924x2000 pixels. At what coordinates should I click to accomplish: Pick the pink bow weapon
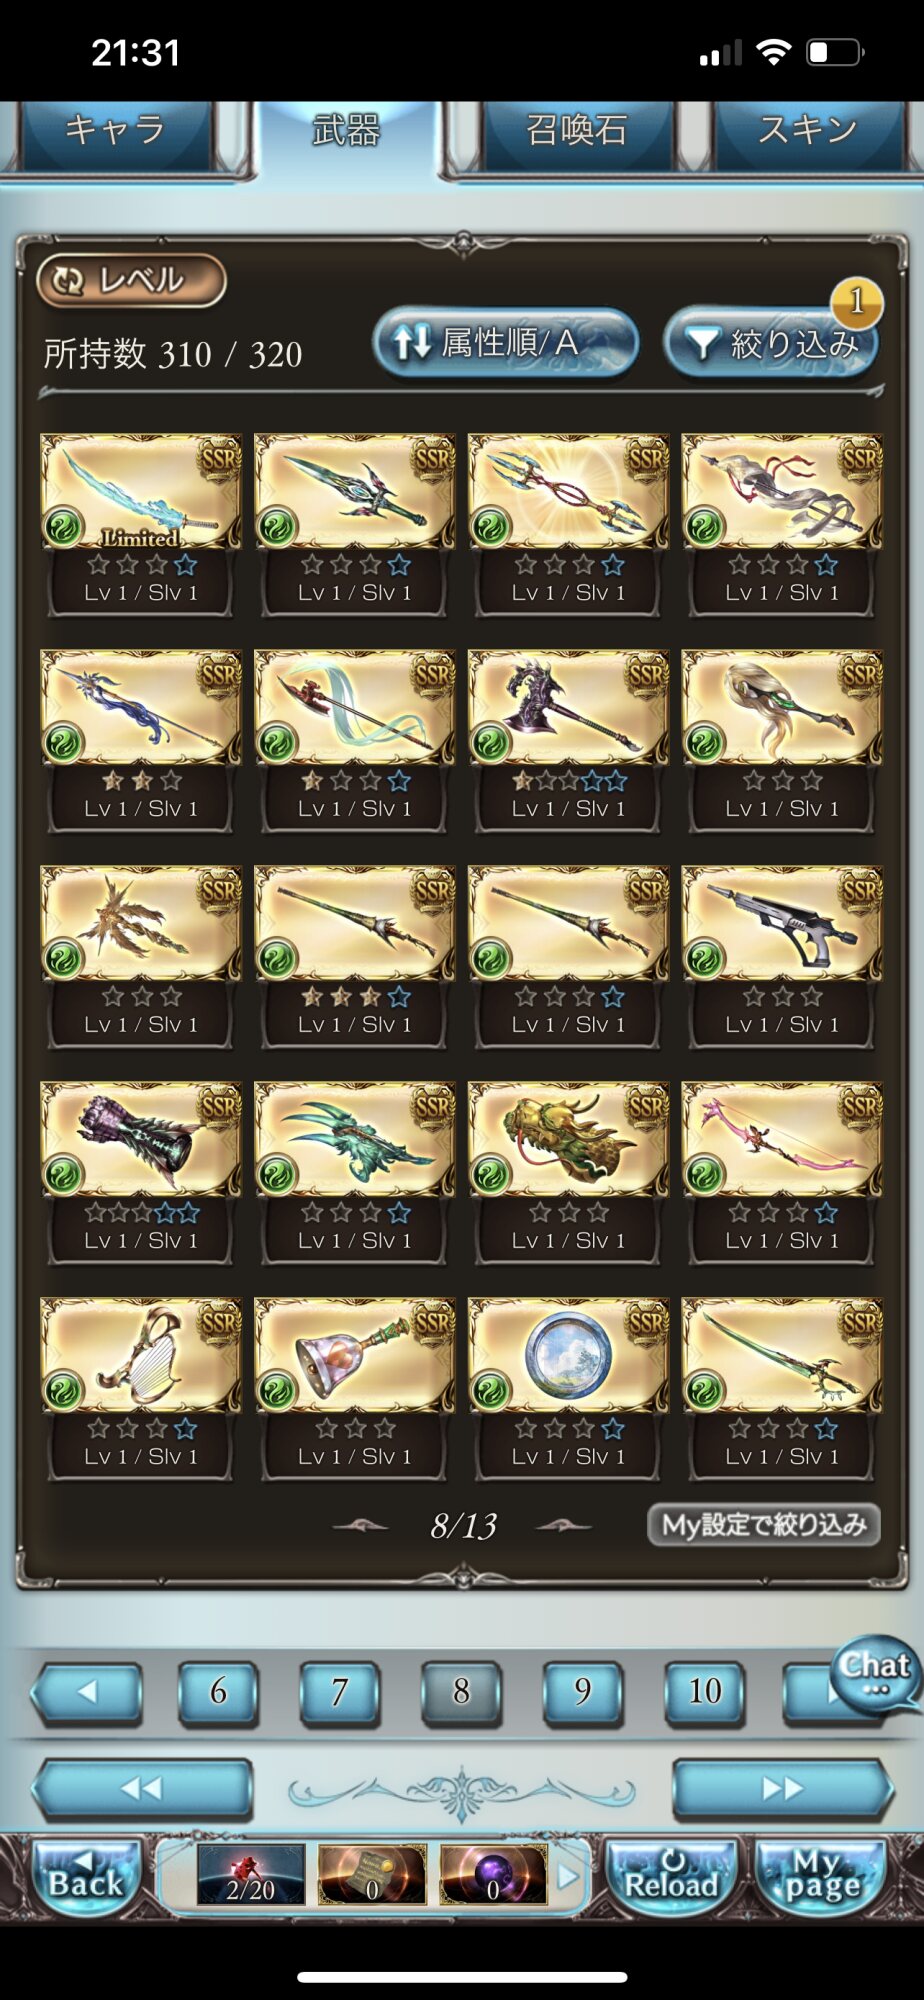pyautogui.click(x=782, y=1140)
